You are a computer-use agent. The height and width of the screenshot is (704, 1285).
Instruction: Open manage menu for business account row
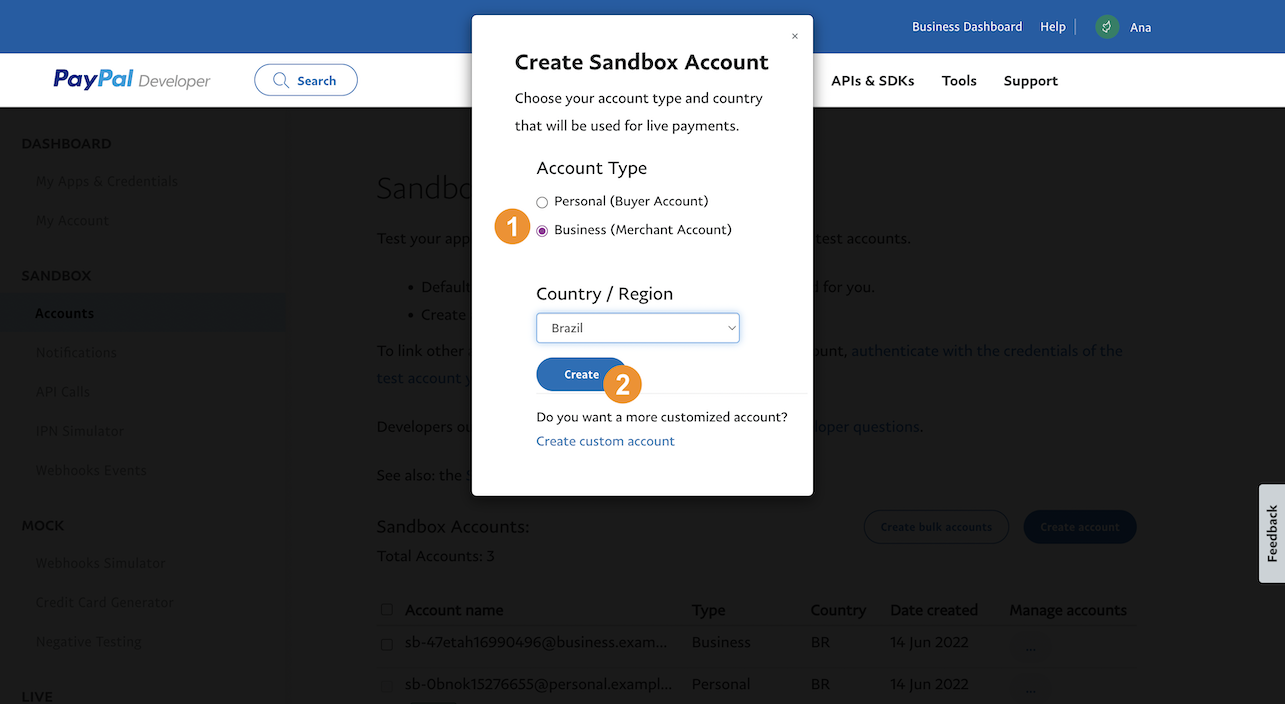(1031, 647)
